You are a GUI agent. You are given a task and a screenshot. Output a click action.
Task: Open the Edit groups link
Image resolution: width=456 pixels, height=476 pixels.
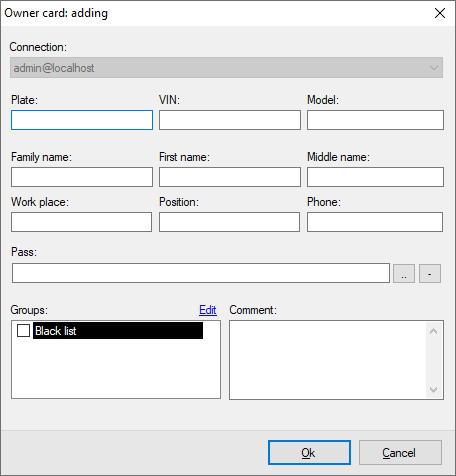coord(208,310)
